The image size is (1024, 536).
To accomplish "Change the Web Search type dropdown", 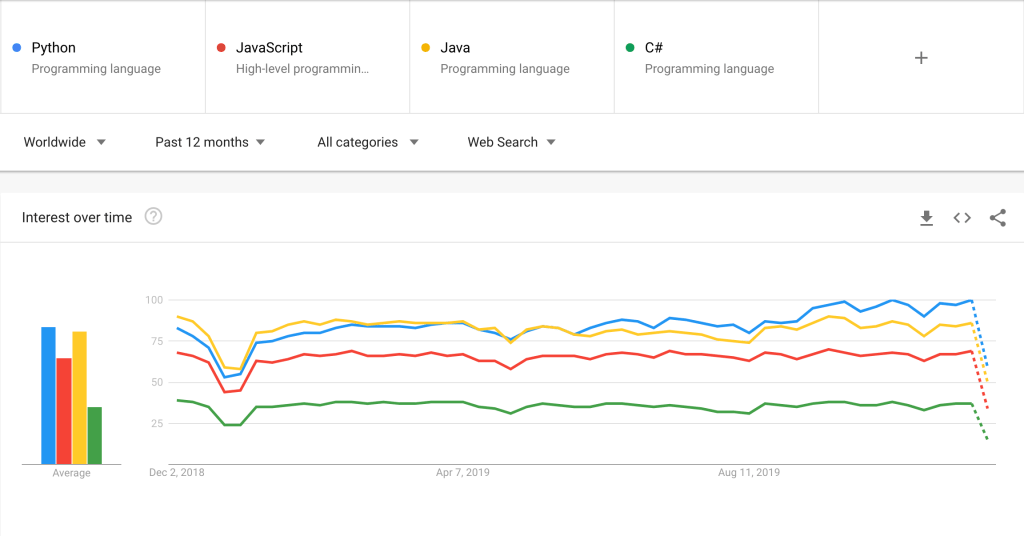I will [511, 142].
